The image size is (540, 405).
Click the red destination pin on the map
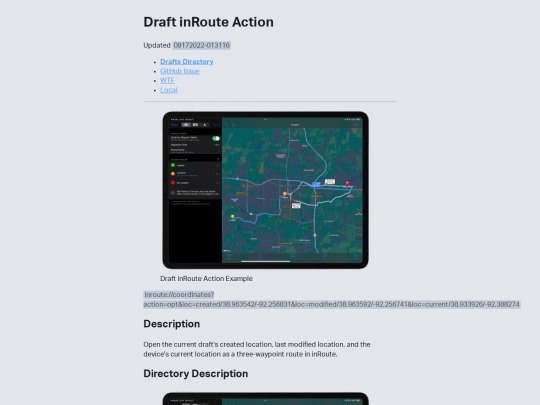click(347, 184)
